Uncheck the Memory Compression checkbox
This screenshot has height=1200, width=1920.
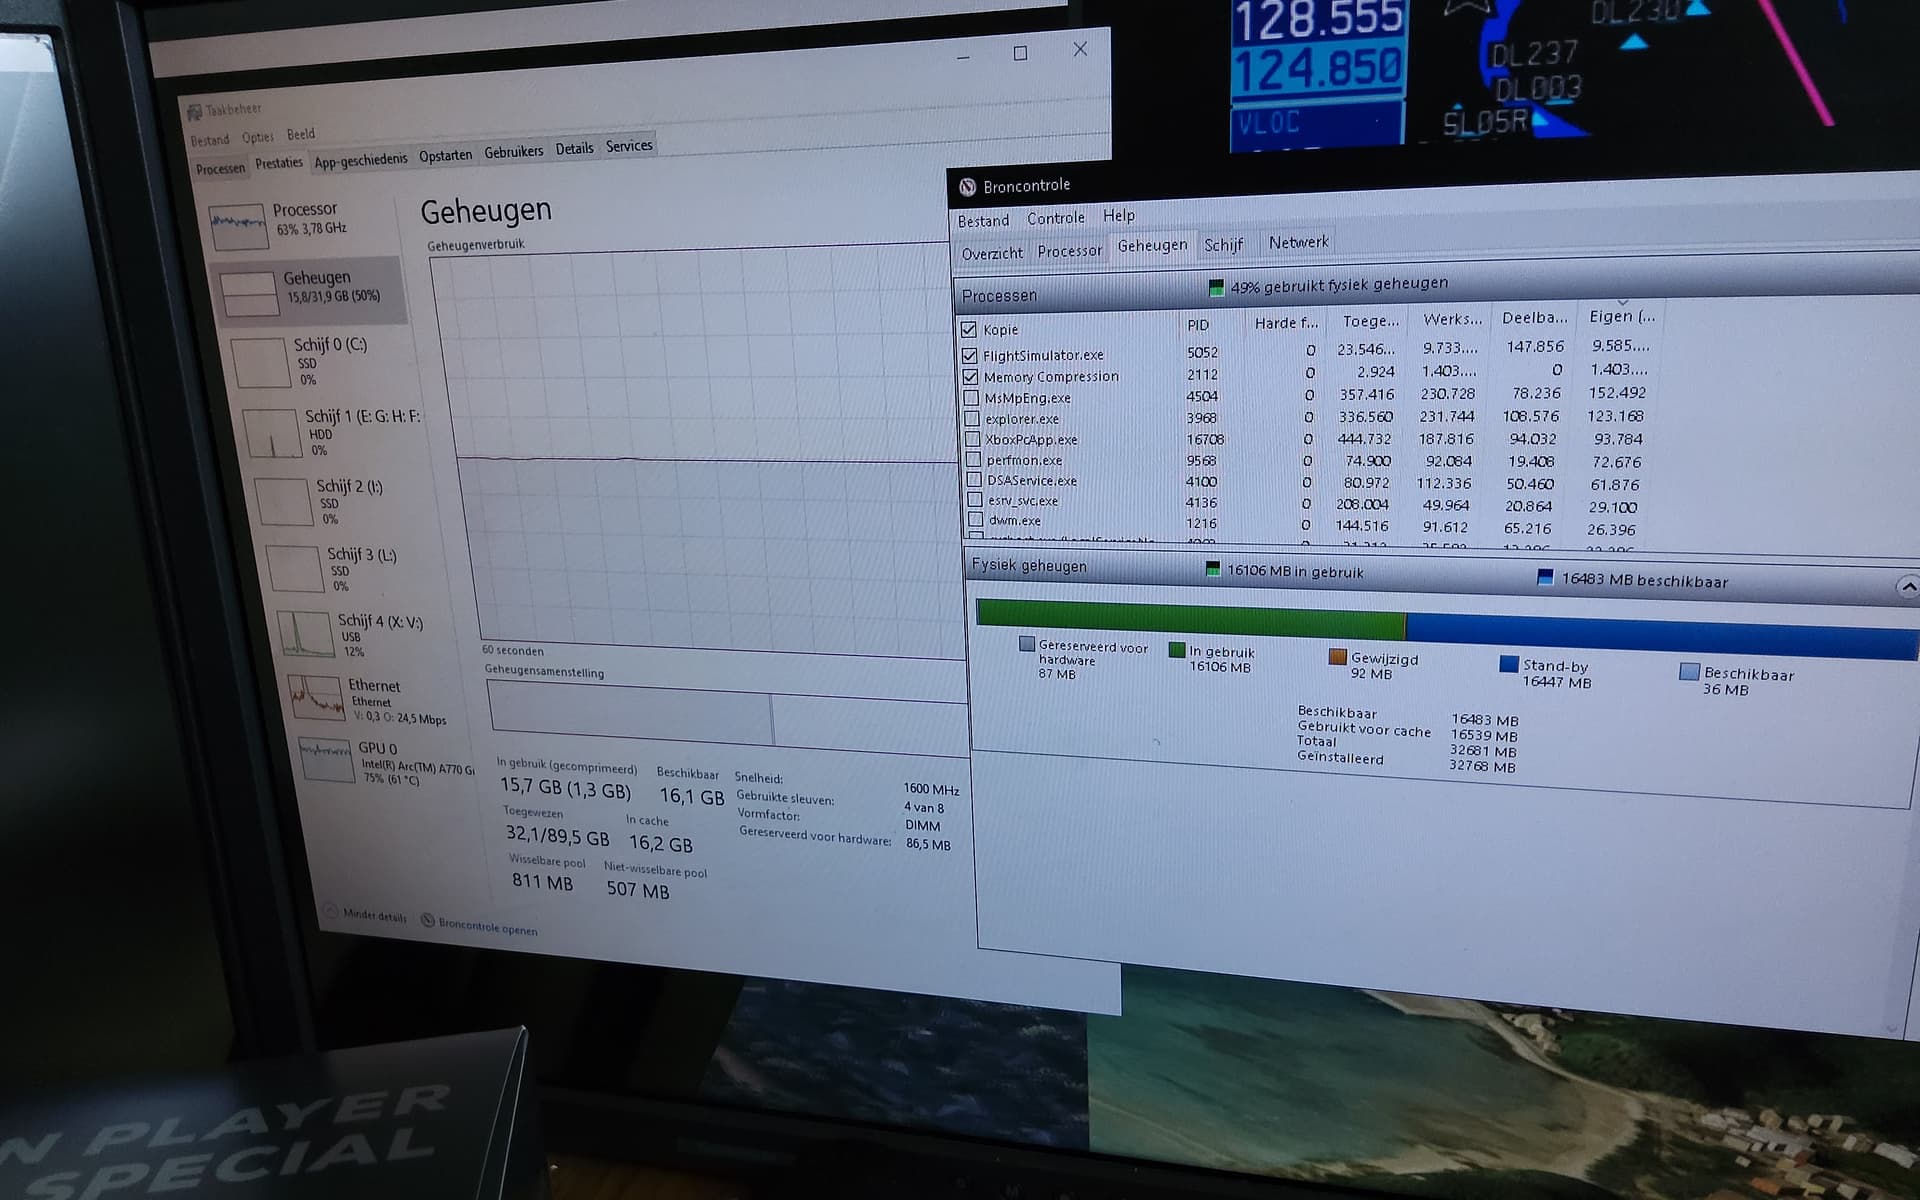[x=969, y=376]
